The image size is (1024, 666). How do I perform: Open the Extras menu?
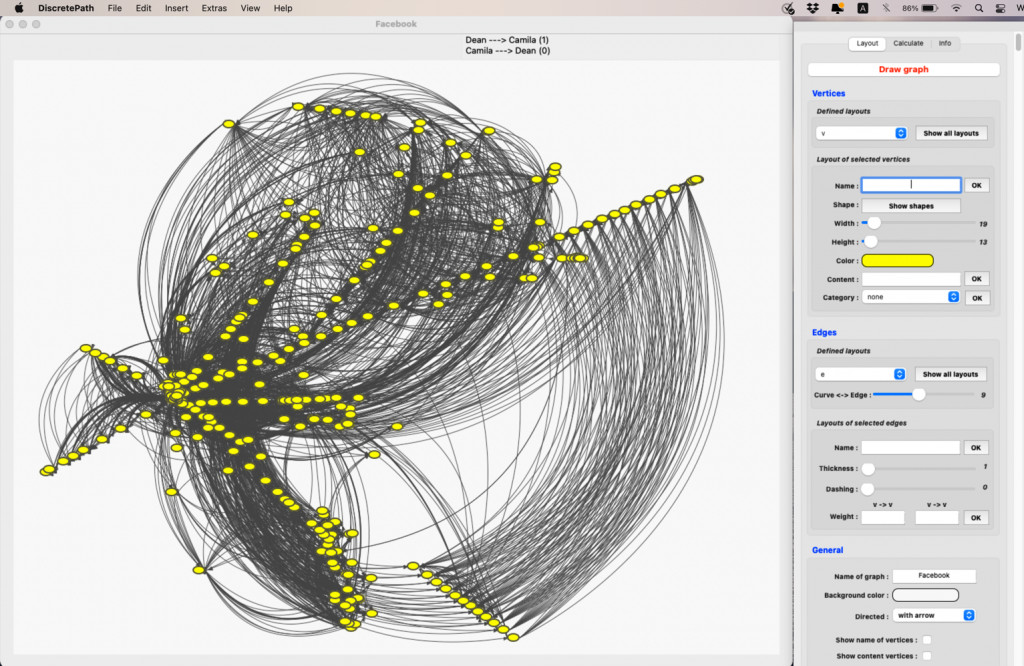click(214, 8)
